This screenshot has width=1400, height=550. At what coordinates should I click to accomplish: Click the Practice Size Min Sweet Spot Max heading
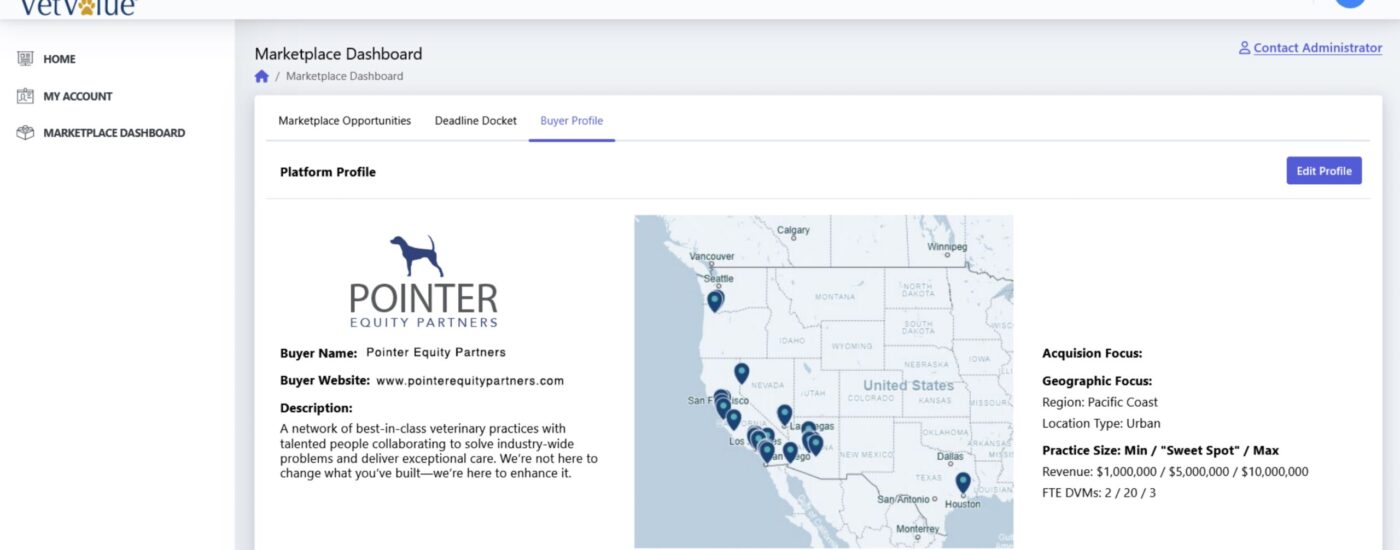click(x=1160, y=451)
